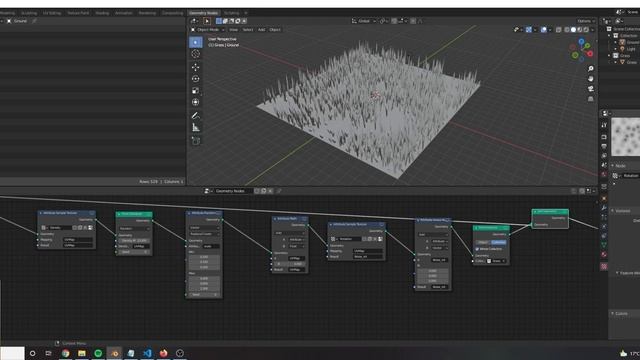Collapse the Collection row in outliner
640x360 pixels.
tap(609, 36)
